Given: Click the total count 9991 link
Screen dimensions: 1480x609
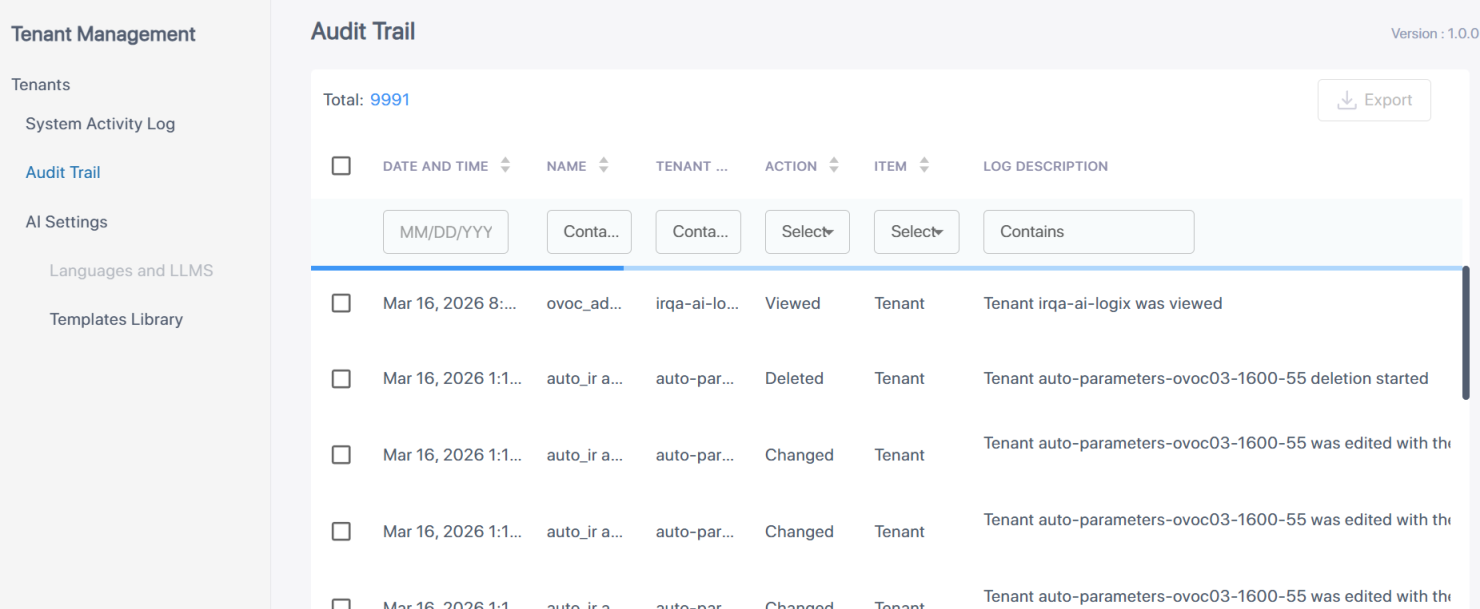Looking at the screenshot, I should click(x=389, y=100).
